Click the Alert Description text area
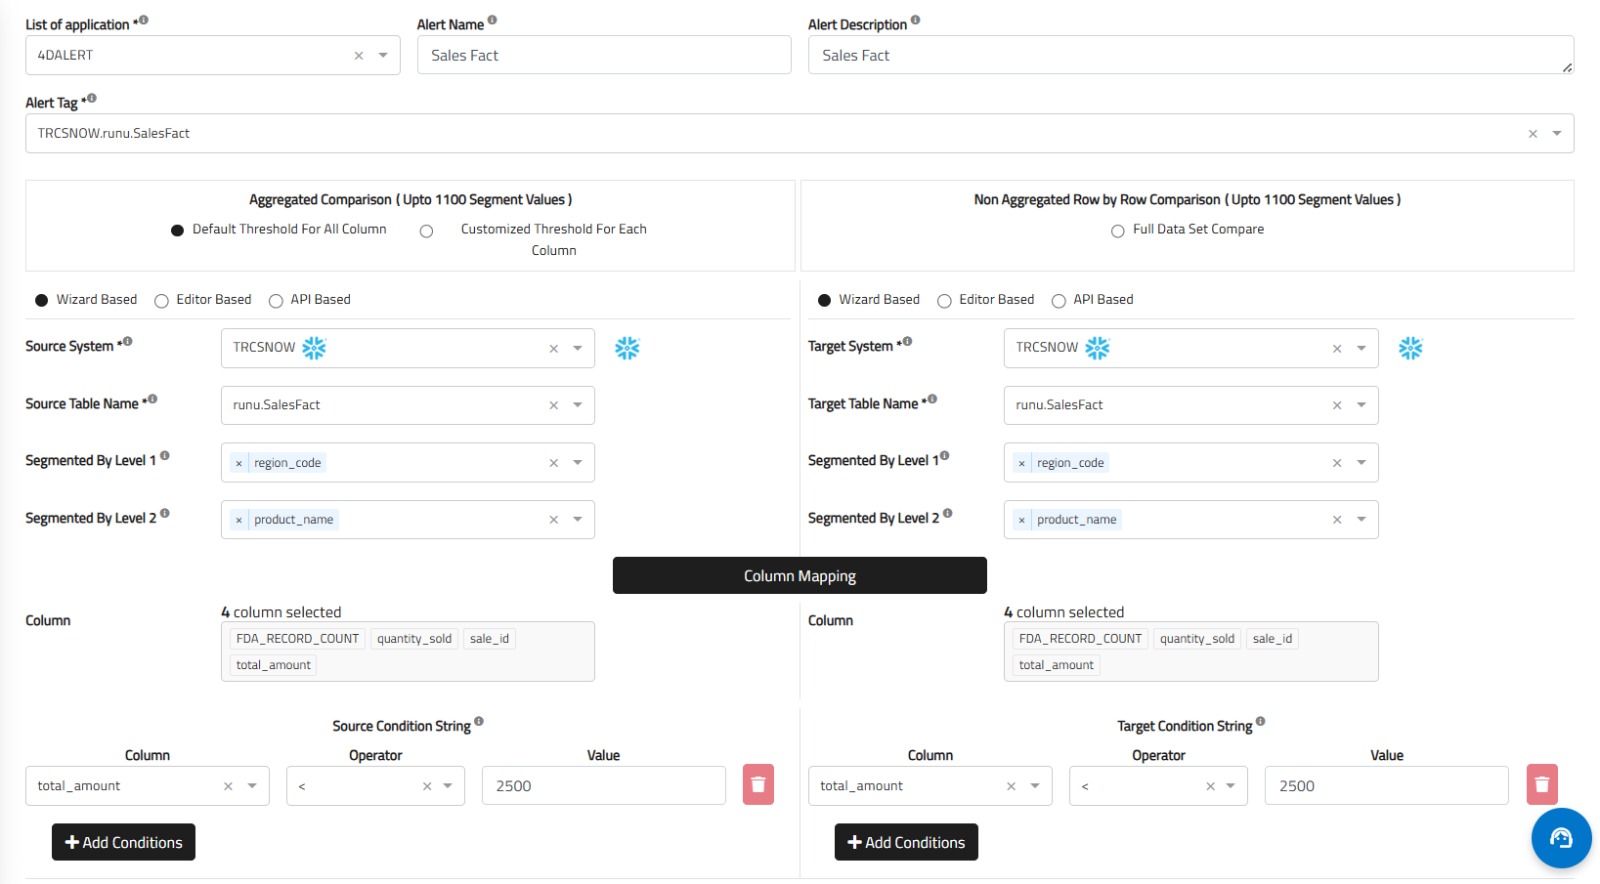Image resolution: width=1600 pixels, height=884 pixels. point(1189,56)
